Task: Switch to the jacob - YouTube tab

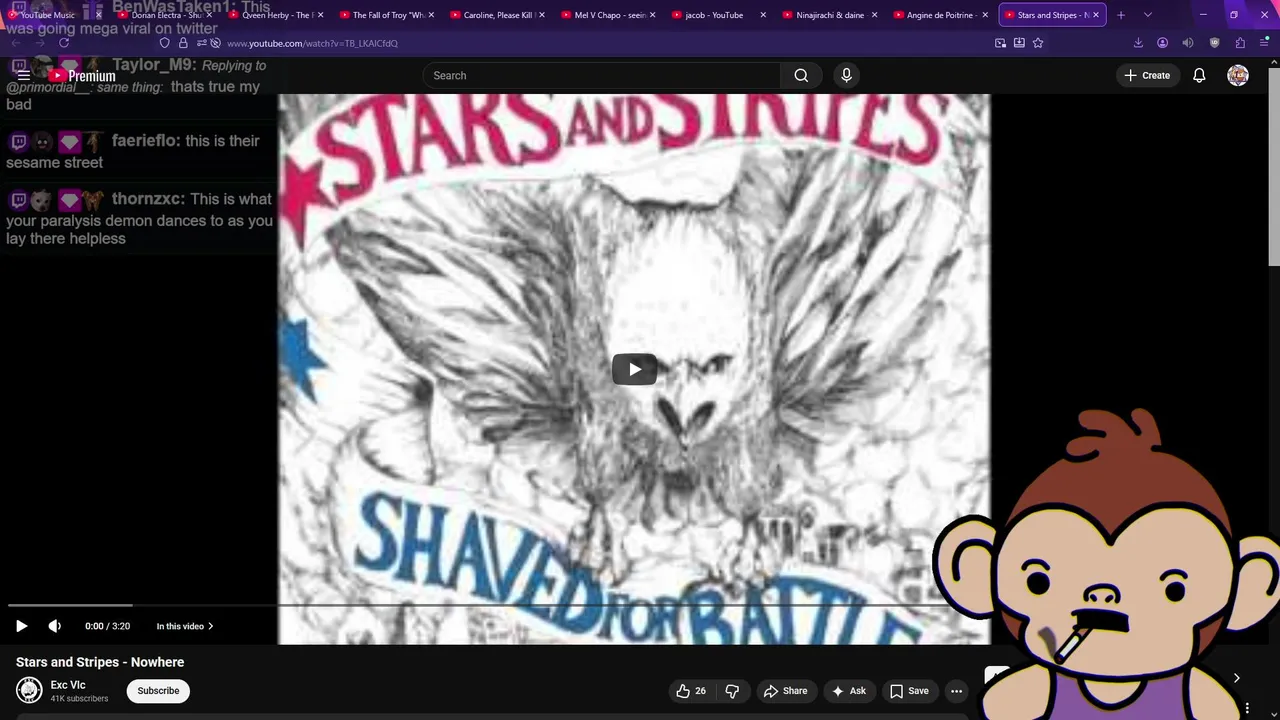Action: 719,15
